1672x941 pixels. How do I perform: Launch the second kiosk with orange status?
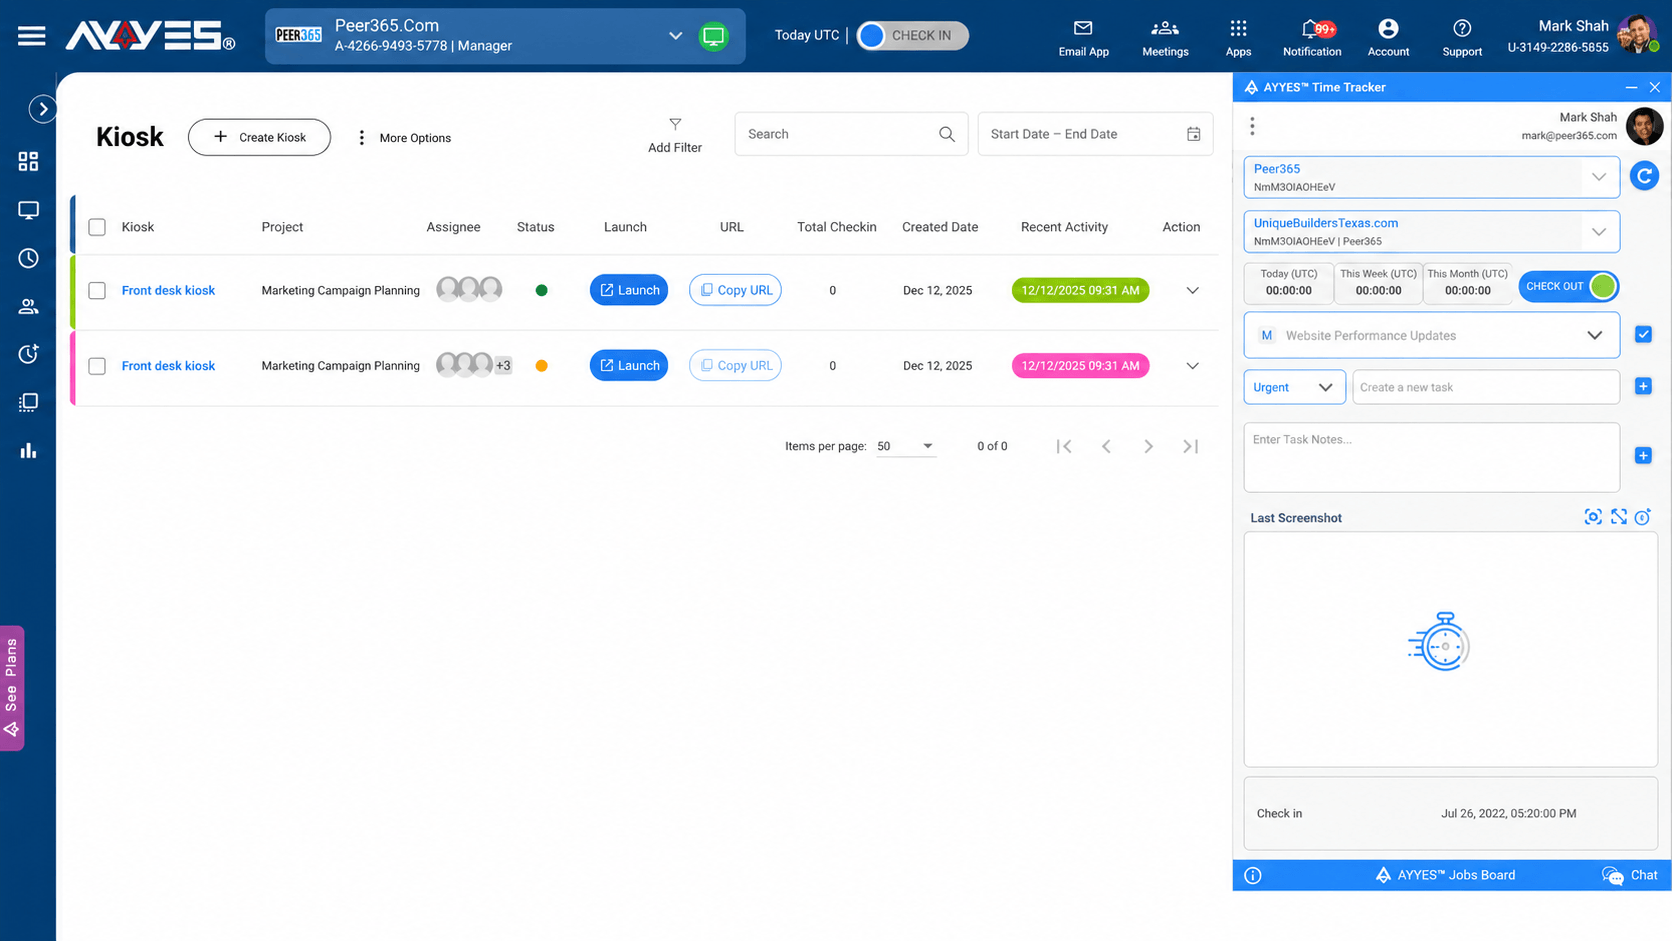(629, 366)
